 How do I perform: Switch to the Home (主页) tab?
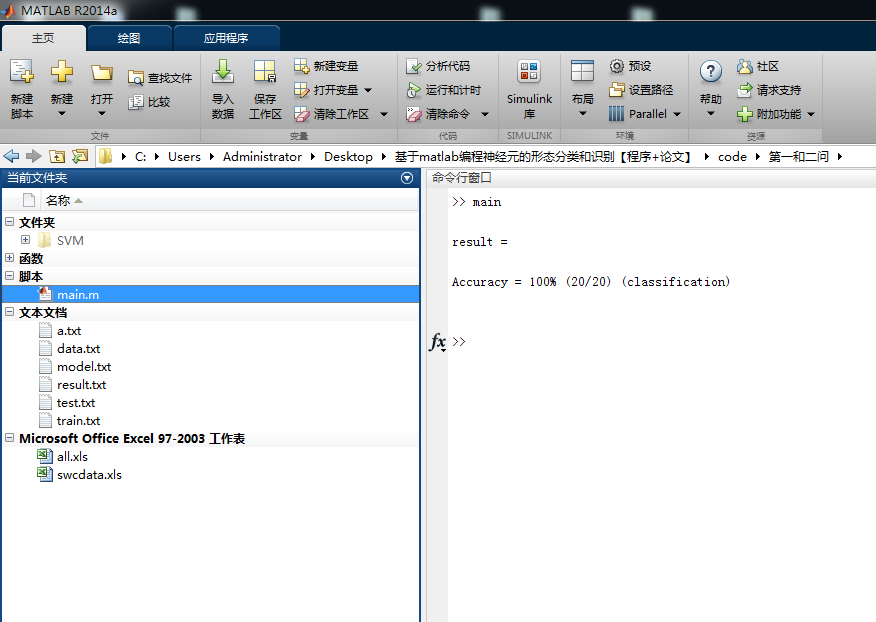[x=43, y=38]
